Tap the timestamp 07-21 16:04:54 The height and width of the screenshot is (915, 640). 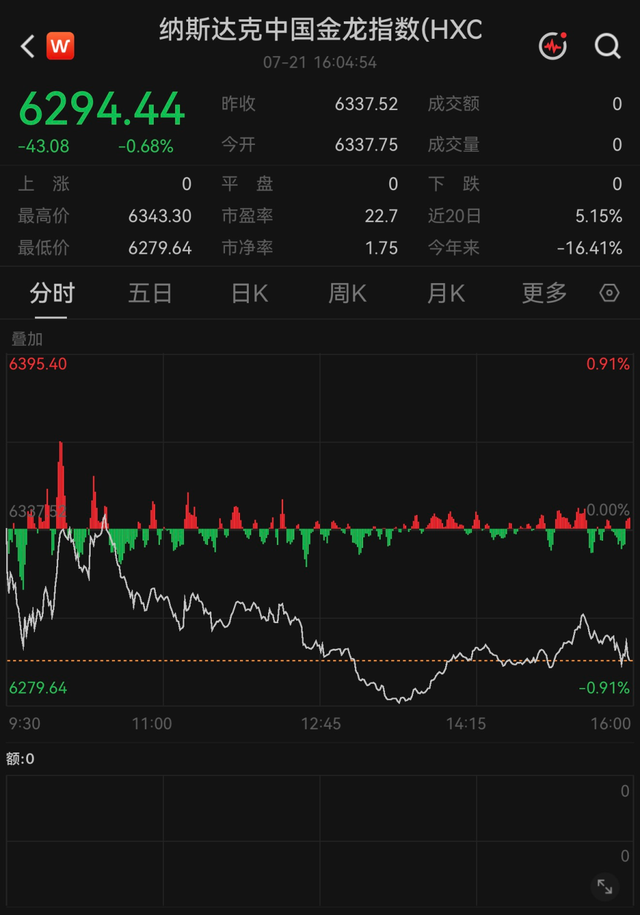tap(320, 62)
